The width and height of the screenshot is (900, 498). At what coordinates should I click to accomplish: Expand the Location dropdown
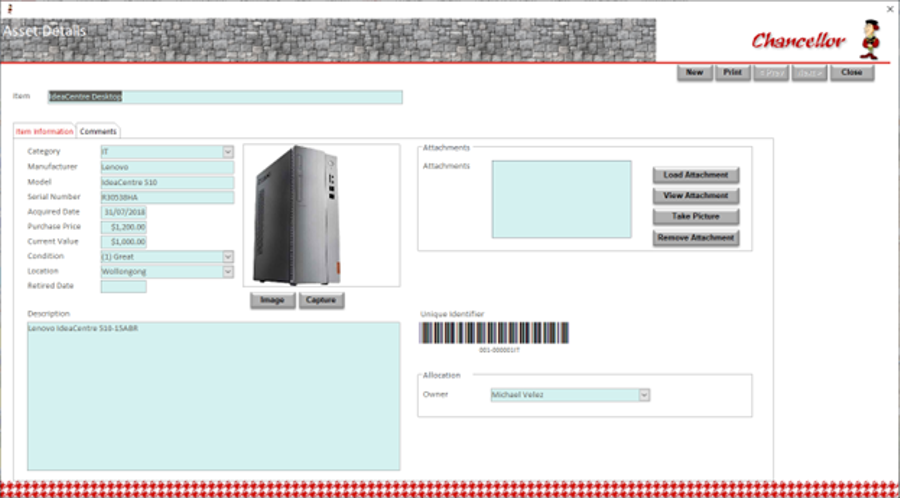coord(228,271)
